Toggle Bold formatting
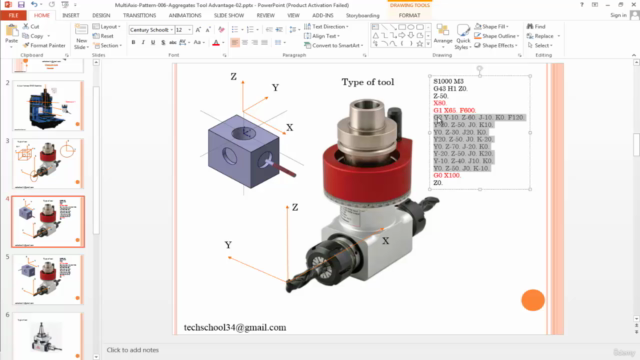640x360 pixels. (133, 42)
